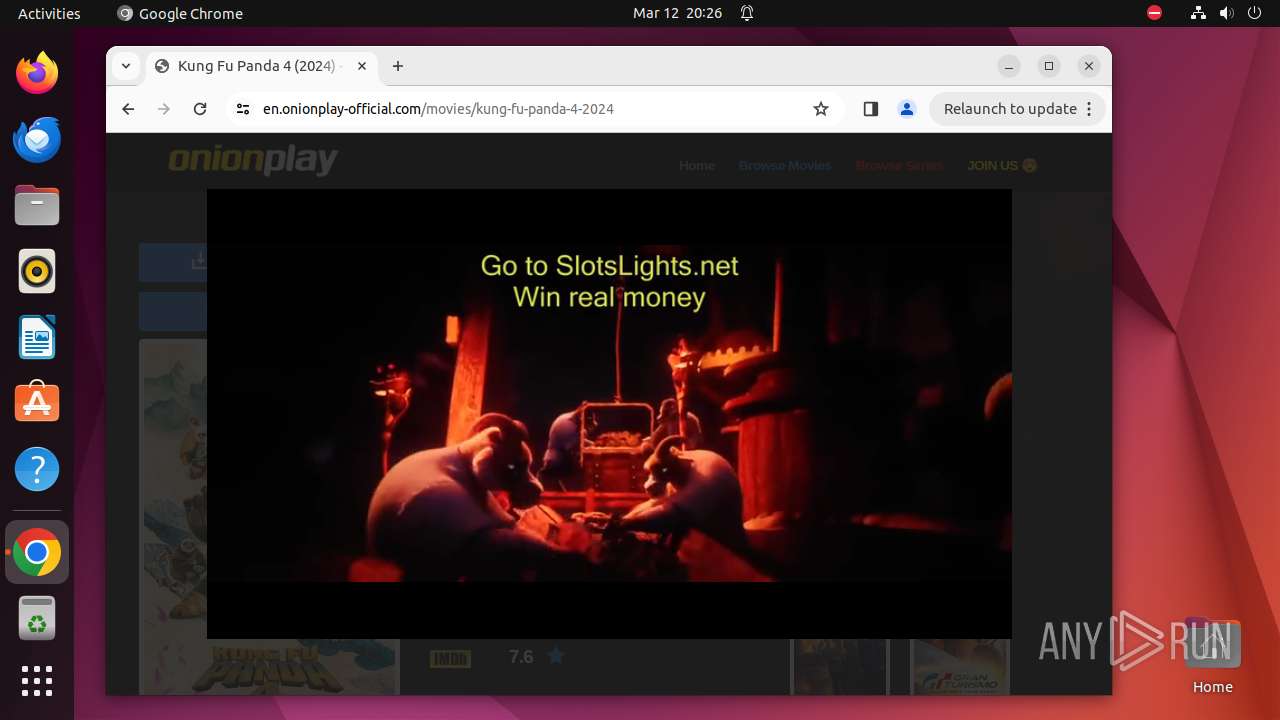Open Browse Movies in site navigation

785,165
